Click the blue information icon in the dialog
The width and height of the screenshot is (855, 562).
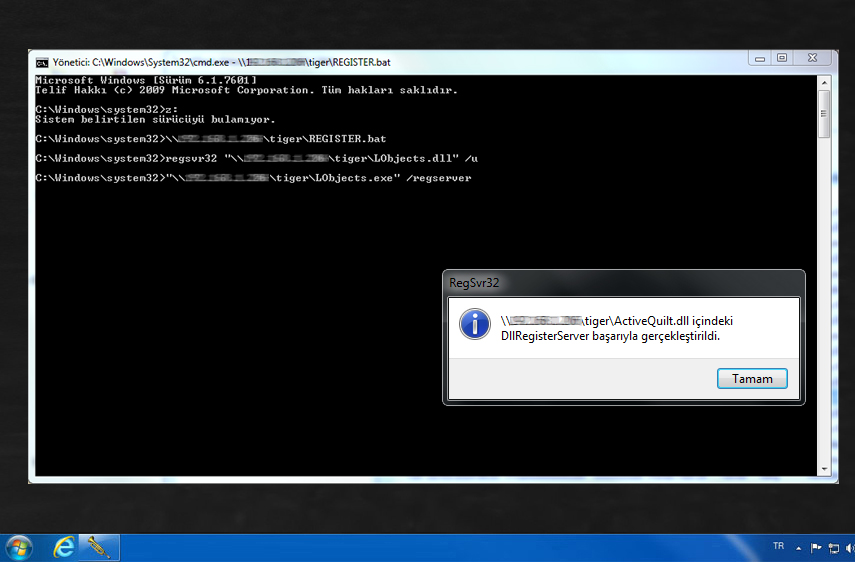tap(474, 324)
